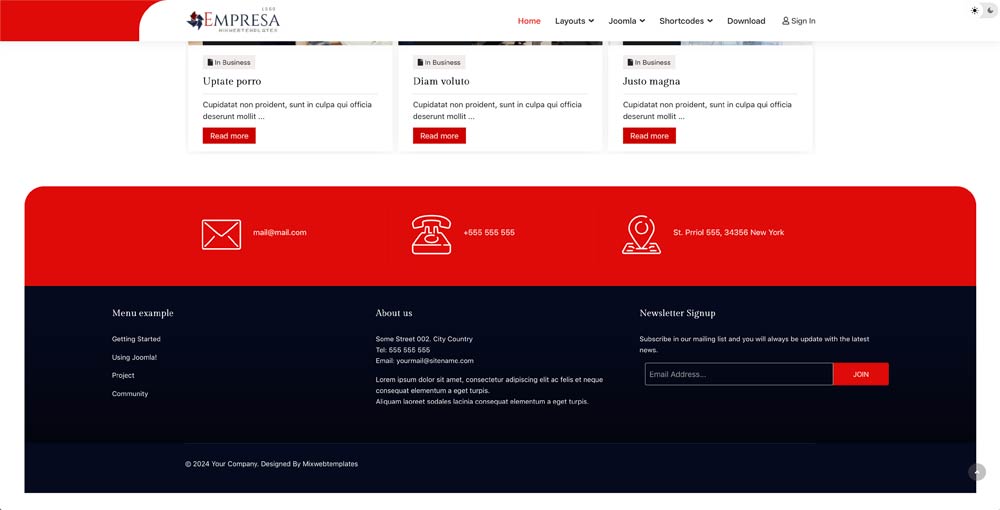1000x510 pixels.
Task: Click the Empresa logo in the header
Action: 233,21
